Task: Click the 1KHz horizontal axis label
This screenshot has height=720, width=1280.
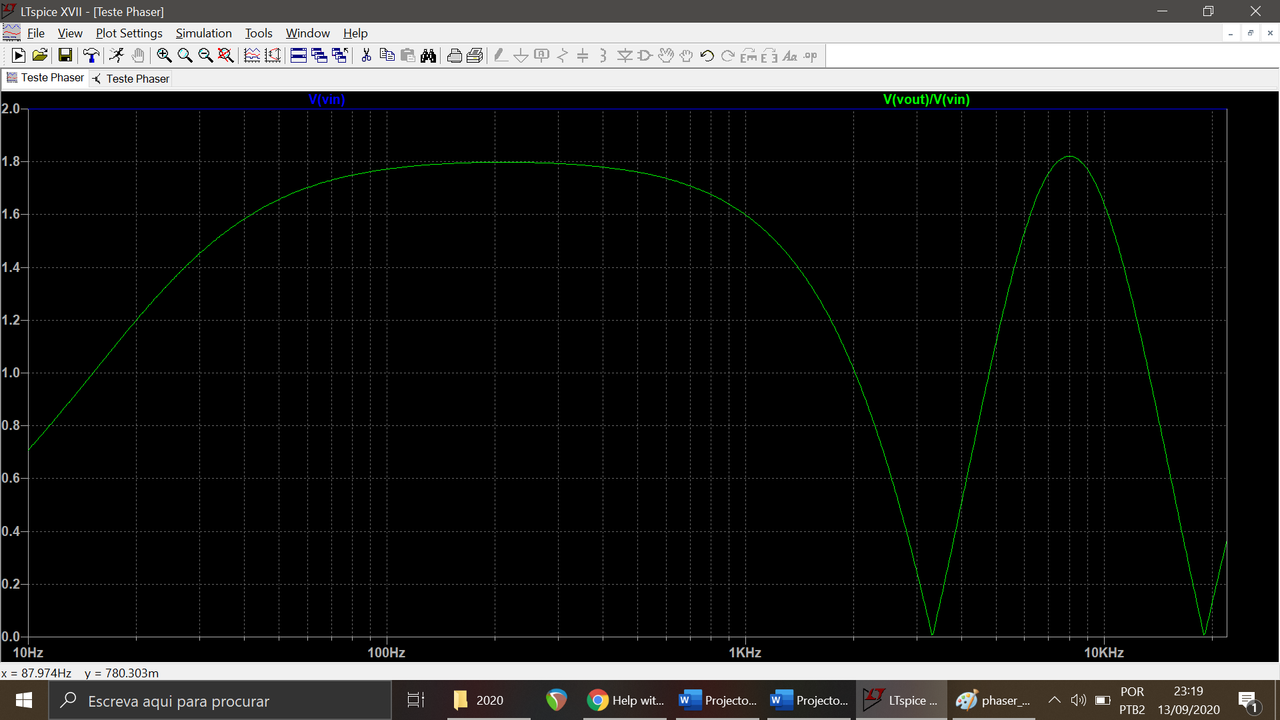Action: pos(745,653)
